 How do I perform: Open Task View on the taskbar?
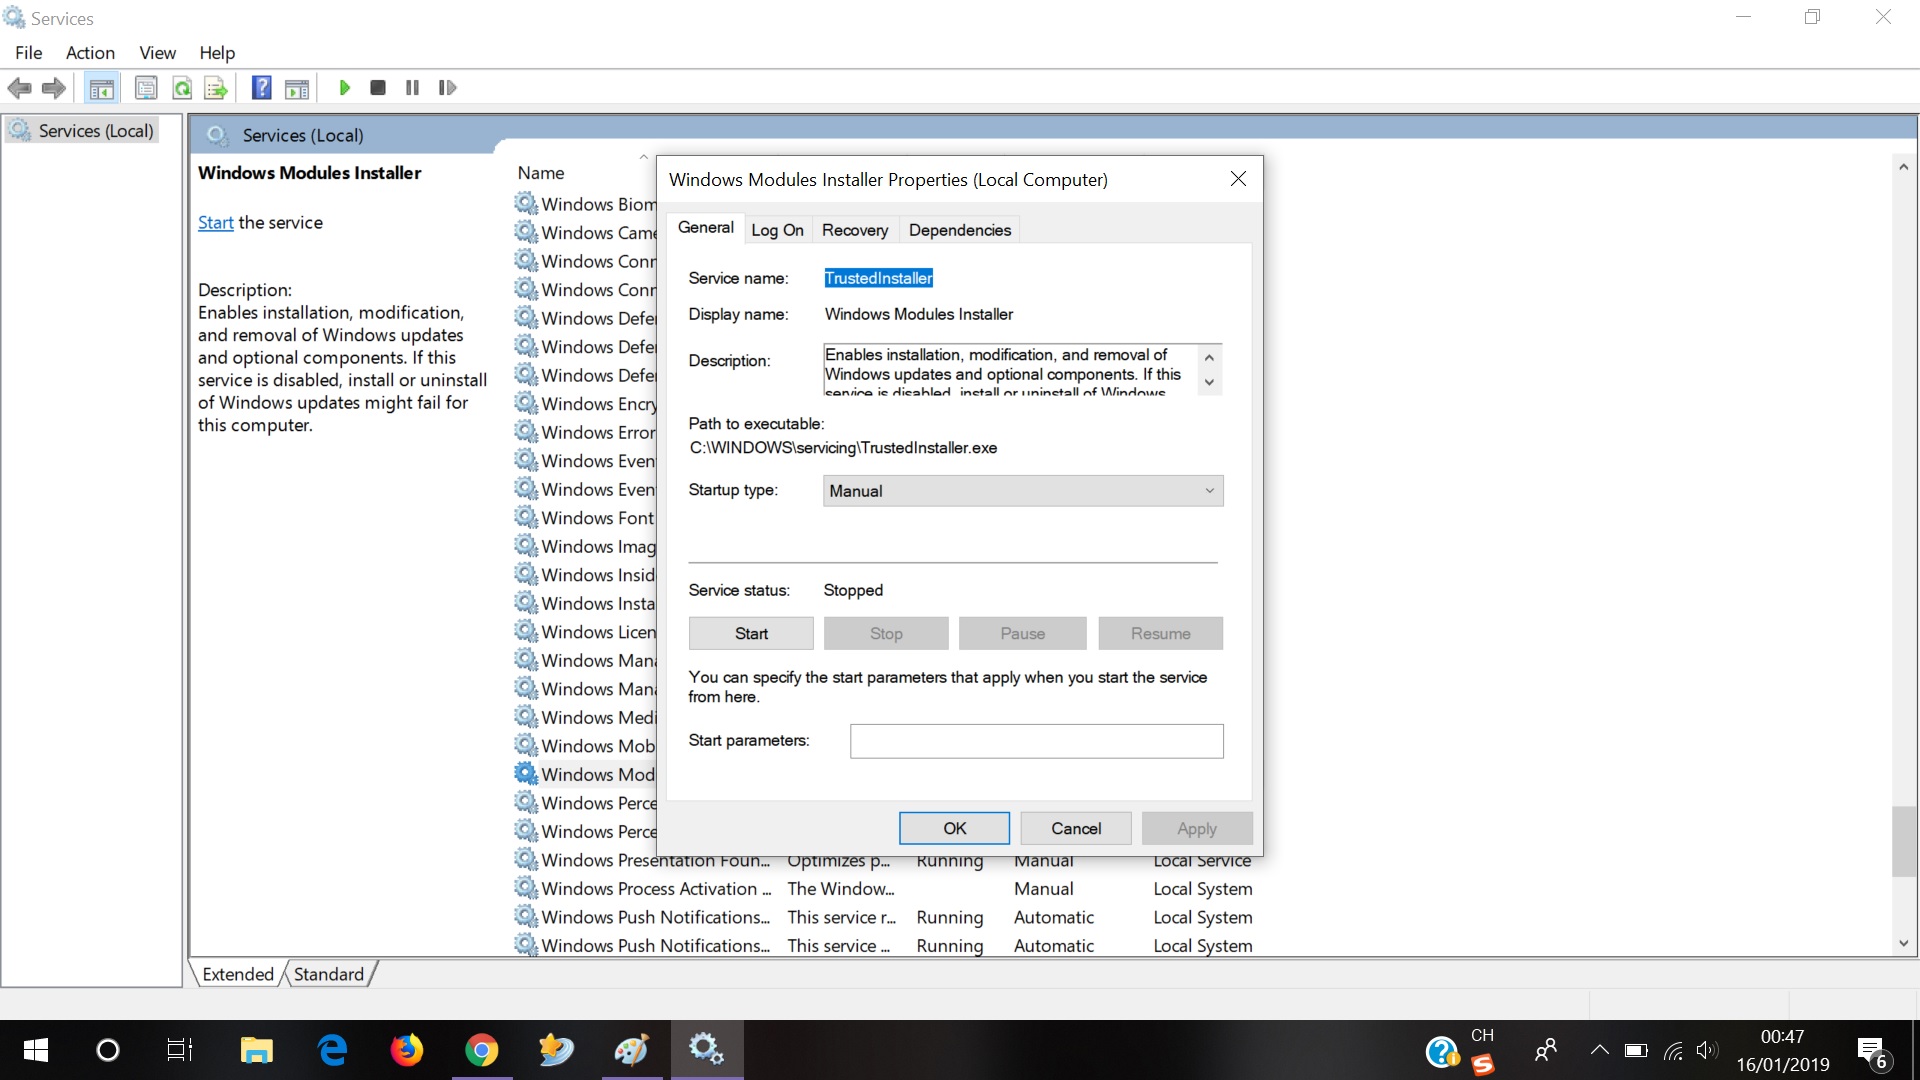(x=180, y=1050)
